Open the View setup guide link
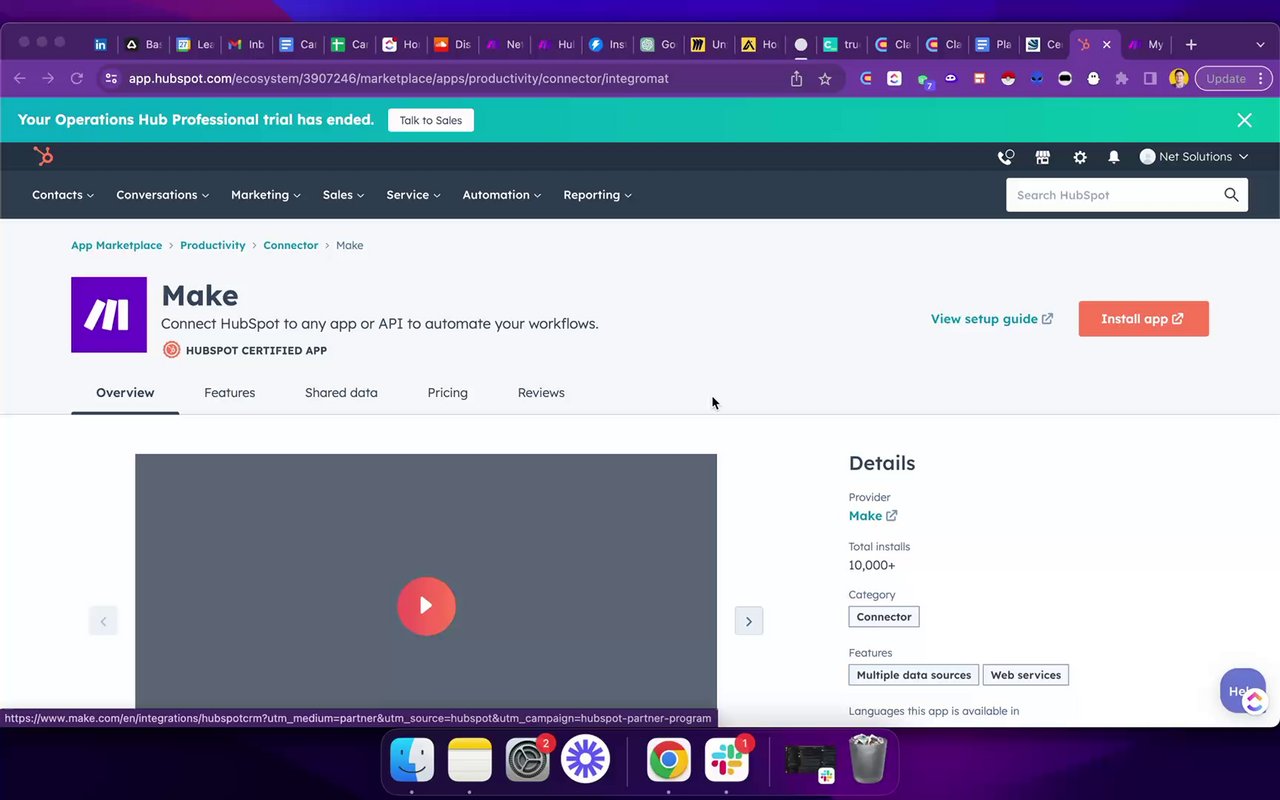This screenshot has width=1280, height=800. click(x=992, y=319)
